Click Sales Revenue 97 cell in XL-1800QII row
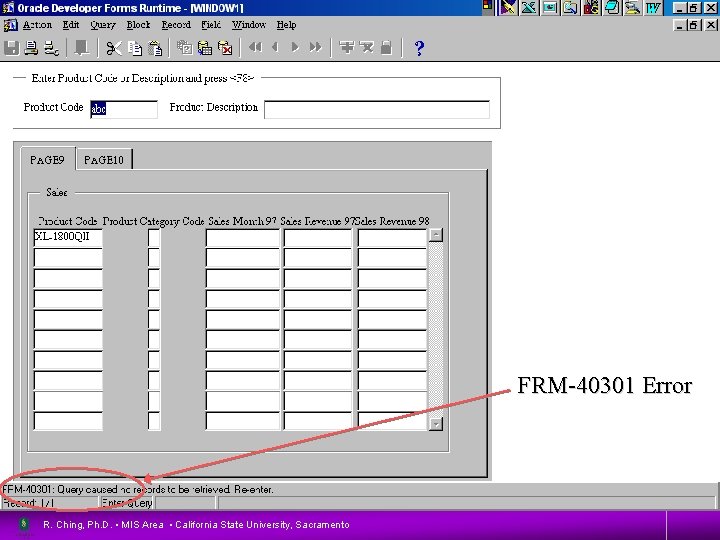720x540 pixels. point(317,238)
